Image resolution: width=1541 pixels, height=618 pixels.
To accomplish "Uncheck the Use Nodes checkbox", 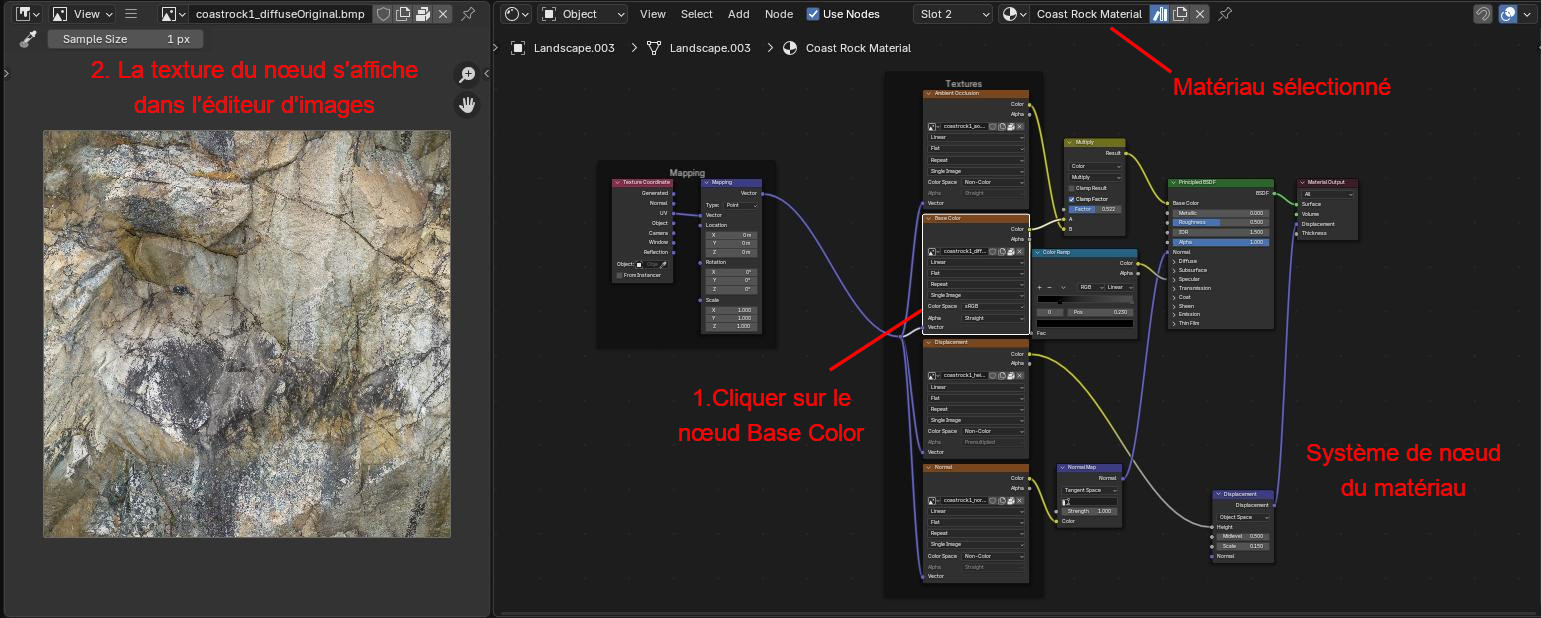I will coord(813,14).
